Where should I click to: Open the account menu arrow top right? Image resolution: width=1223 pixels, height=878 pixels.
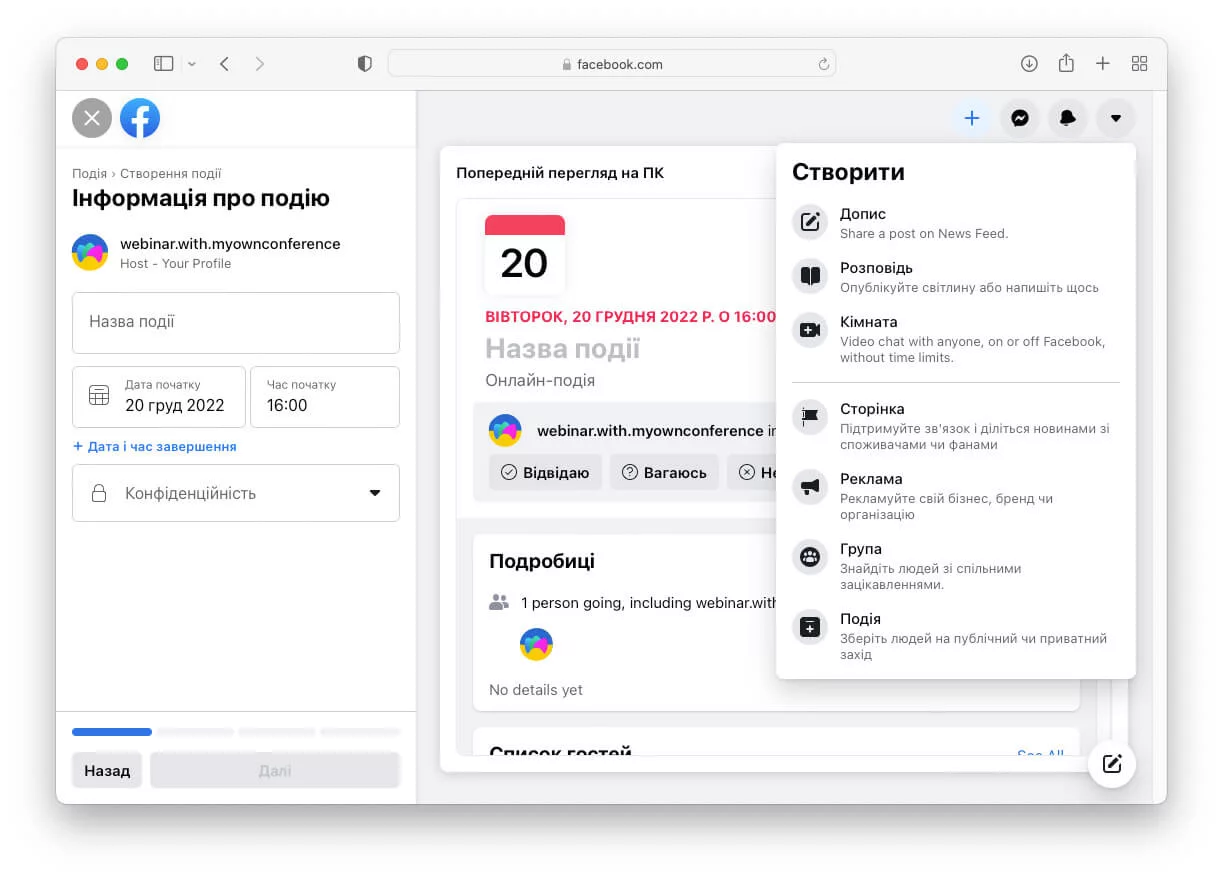click(1115, 118)
